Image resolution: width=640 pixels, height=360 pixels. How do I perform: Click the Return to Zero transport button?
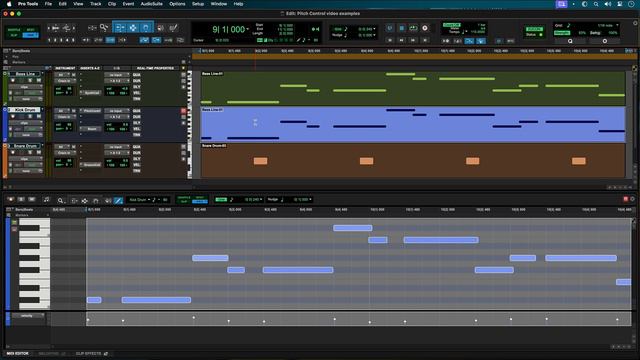pyautogui.click(x=390, y=40)
